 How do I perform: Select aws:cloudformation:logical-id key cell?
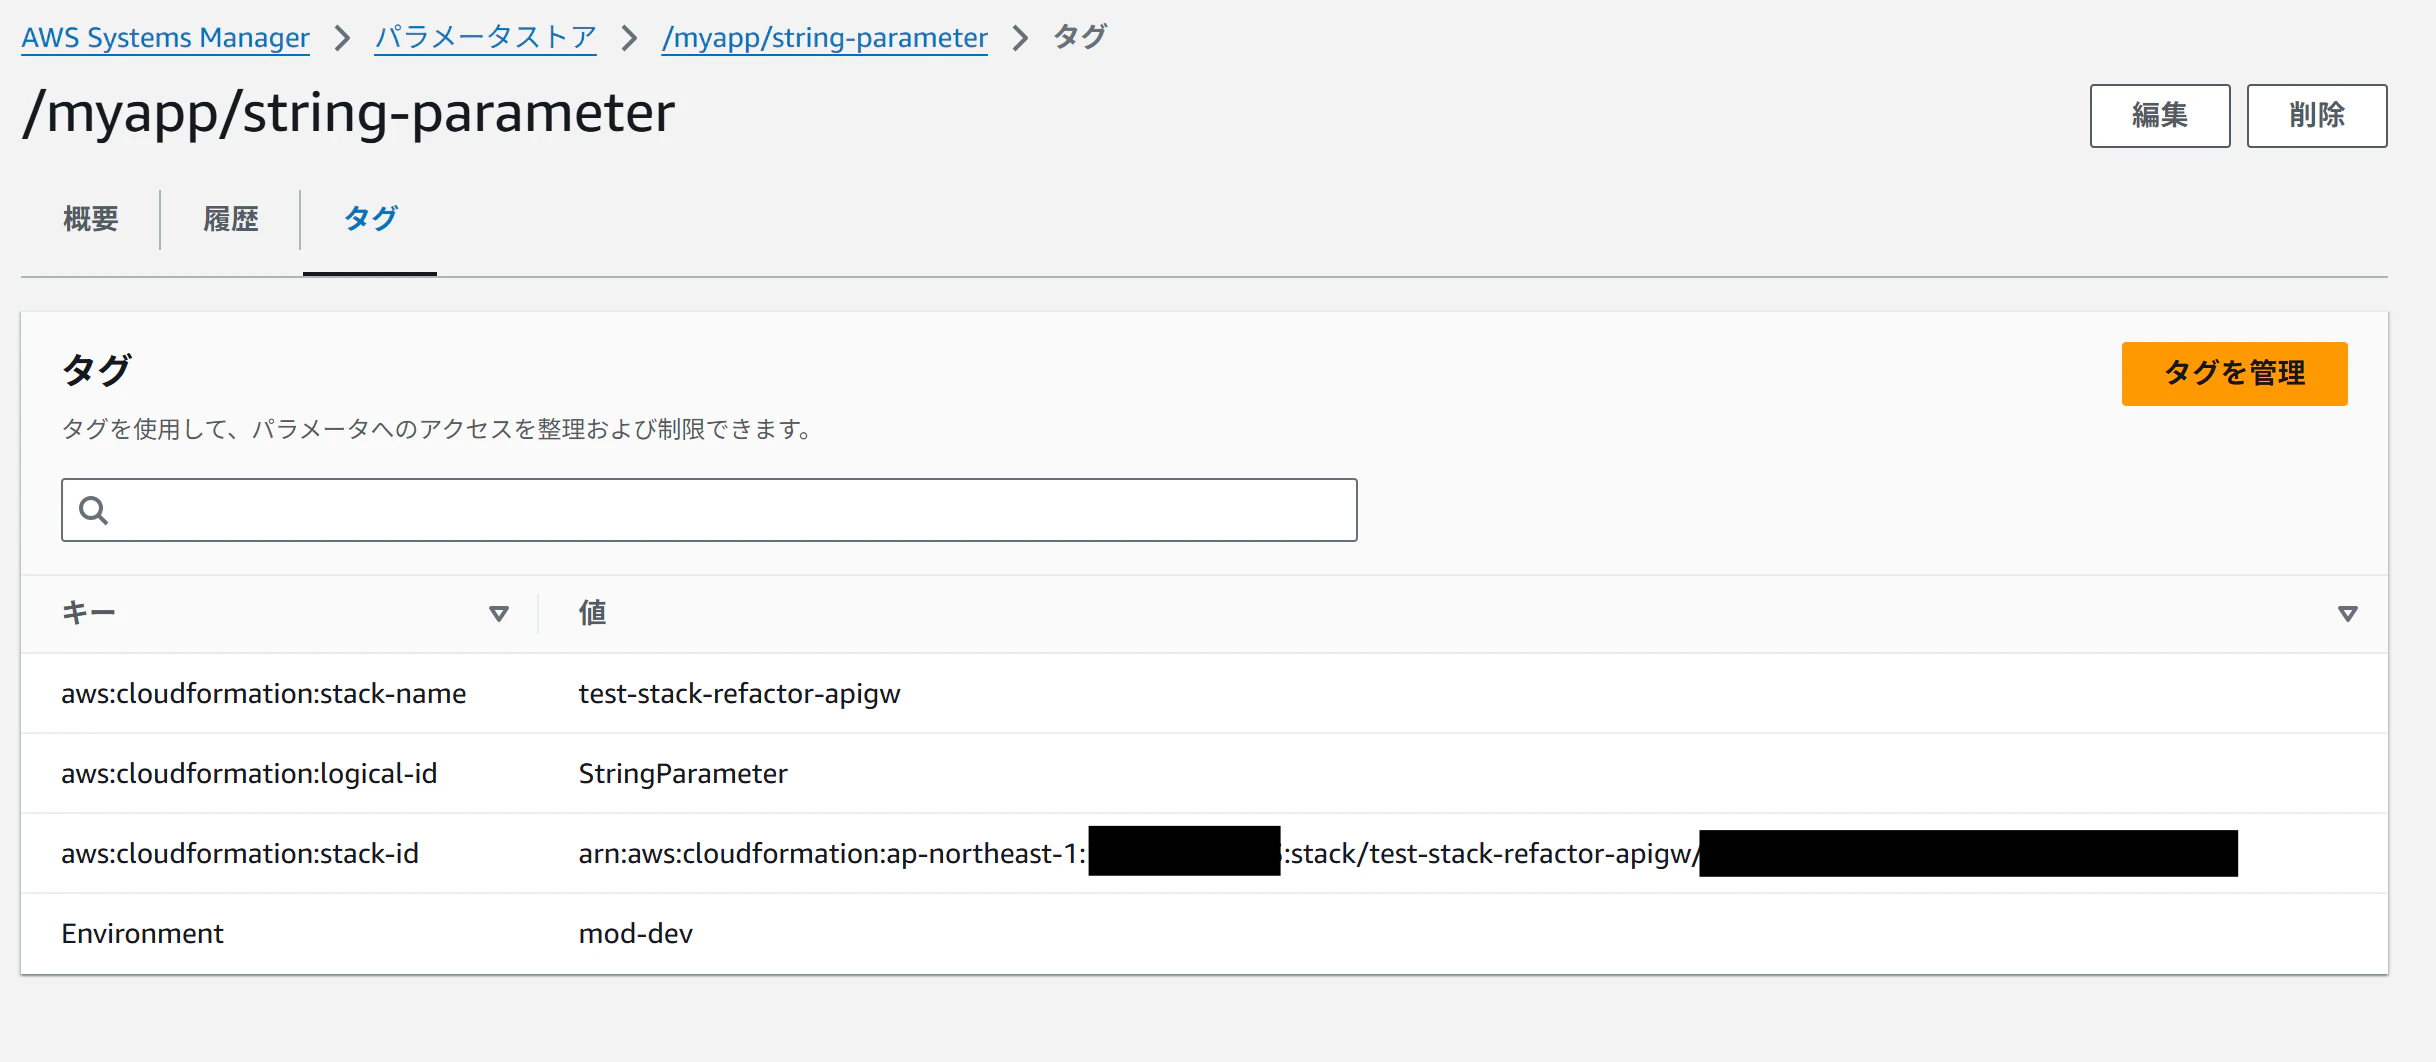tap(249, 774)
